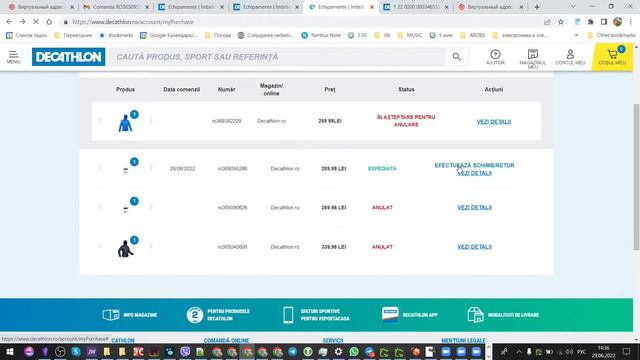Go back in browser history
The image size is (640, 360).
pyautogui.click(x=9, y=22)
